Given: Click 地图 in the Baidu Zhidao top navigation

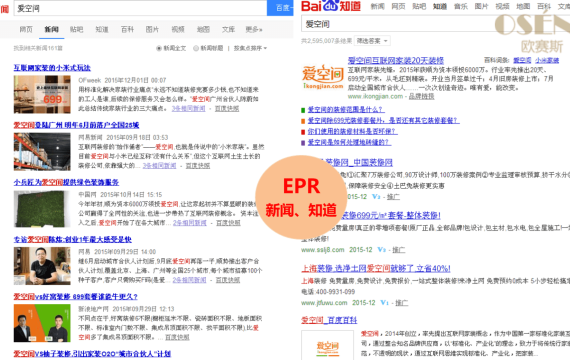Looking at the screenshot, I should point(523,7).
